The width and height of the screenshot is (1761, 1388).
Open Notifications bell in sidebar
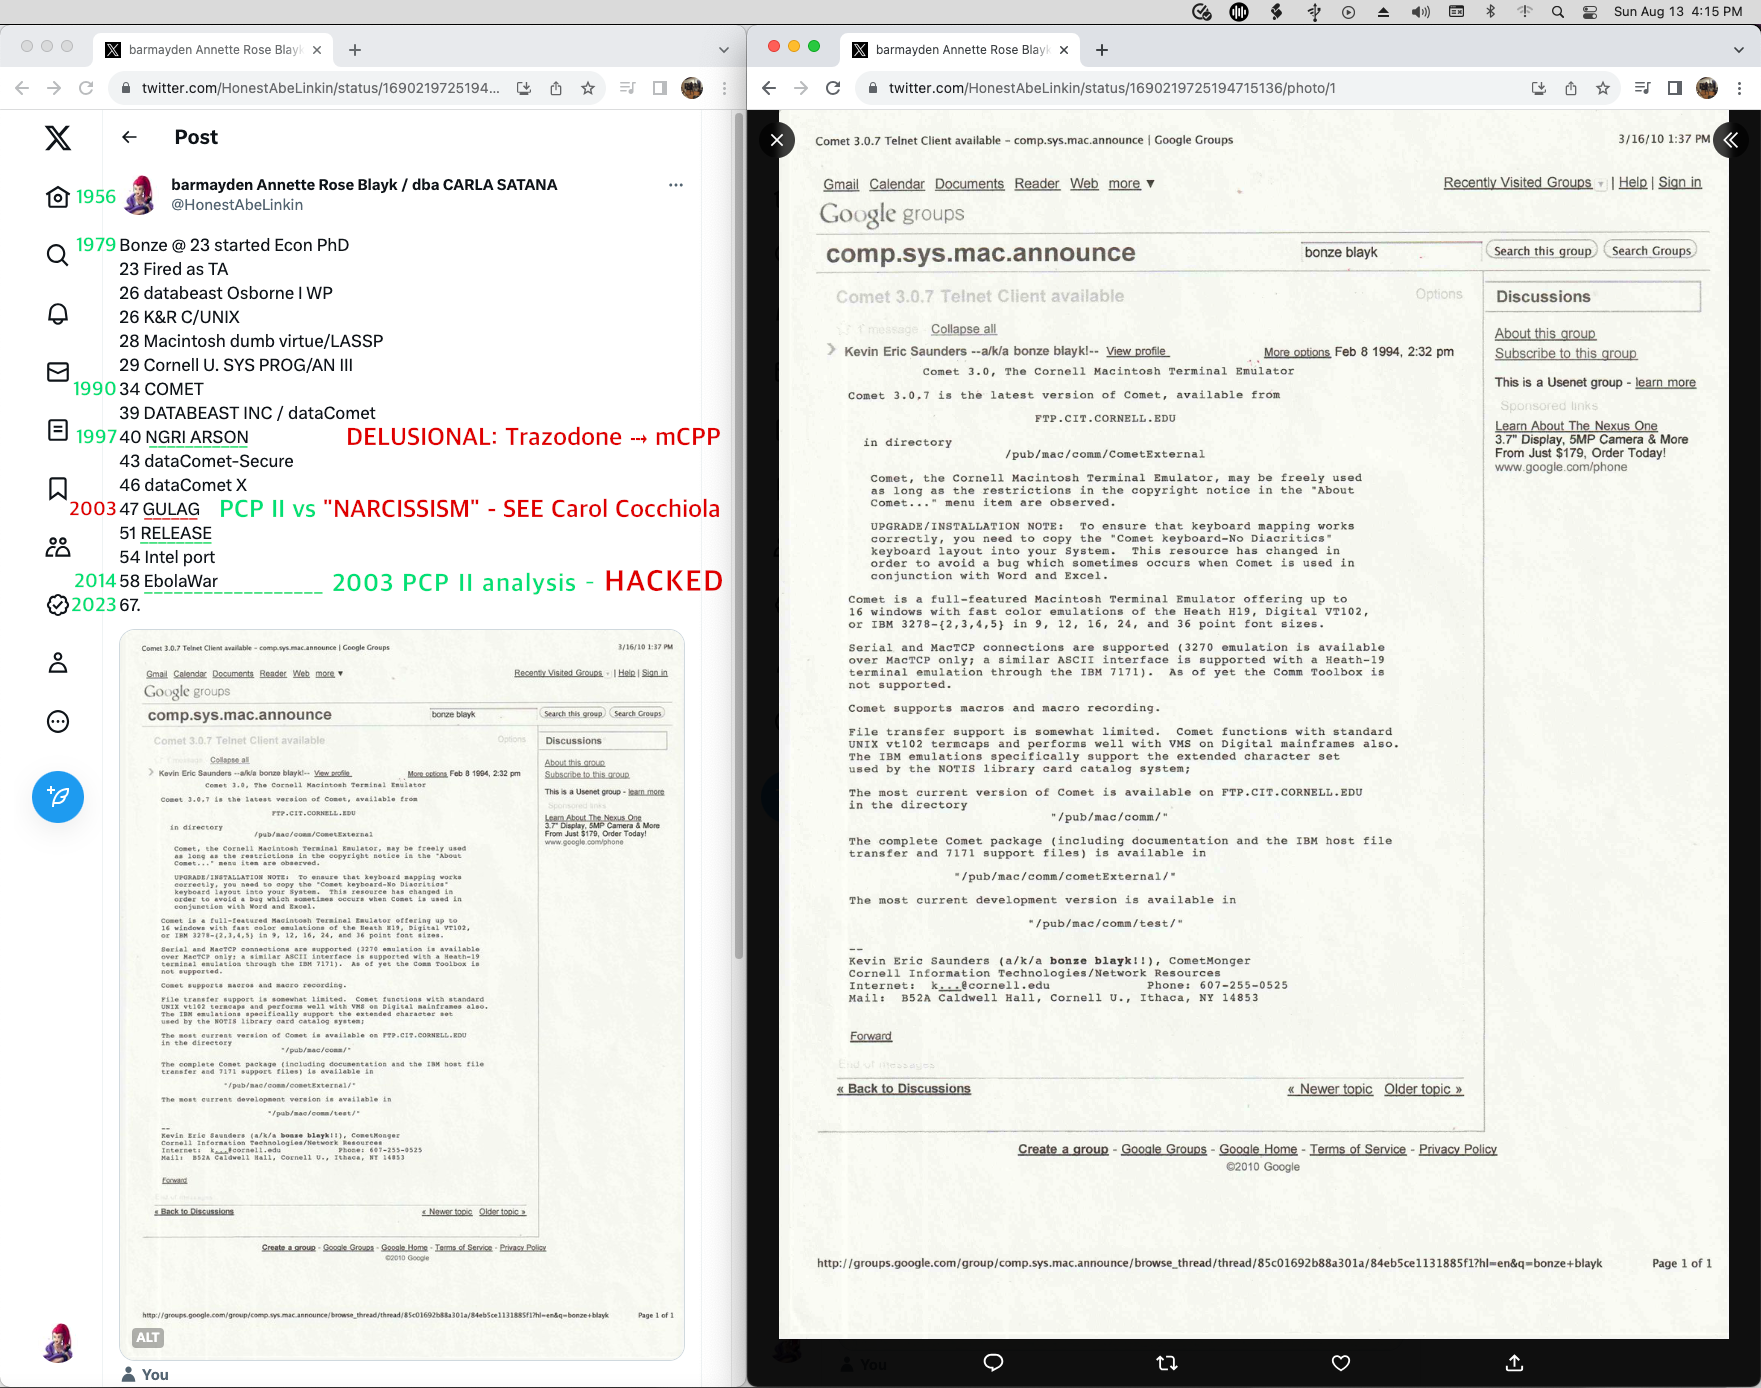pos(58,314)
